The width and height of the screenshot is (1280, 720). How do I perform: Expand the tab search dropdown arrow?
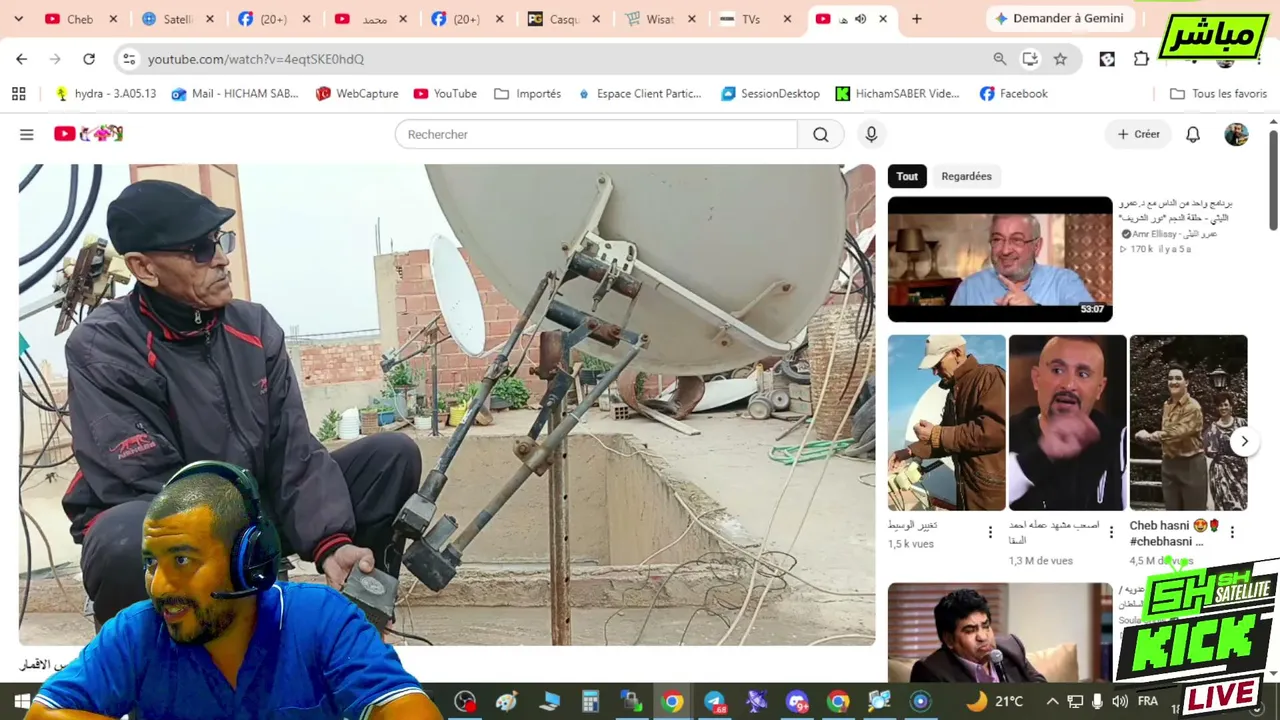coord(18,19)
